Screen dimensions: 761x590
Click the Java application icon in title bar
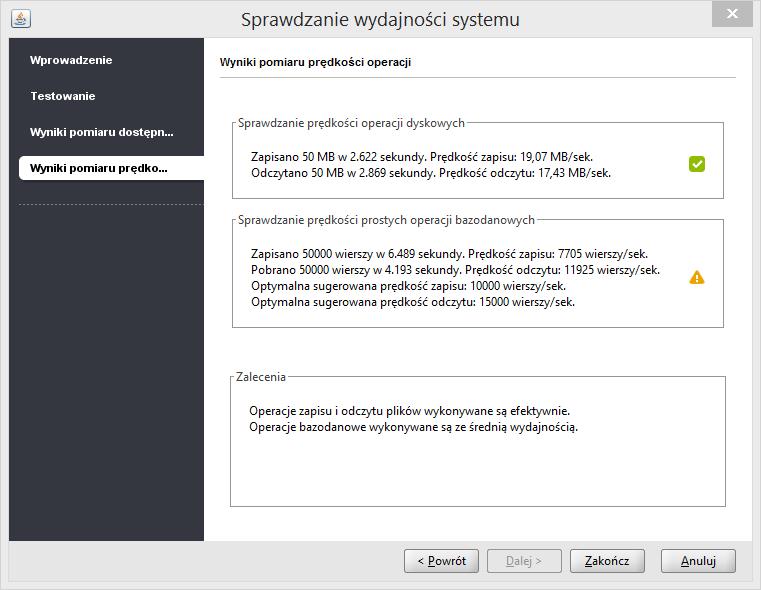click(21, 19)
